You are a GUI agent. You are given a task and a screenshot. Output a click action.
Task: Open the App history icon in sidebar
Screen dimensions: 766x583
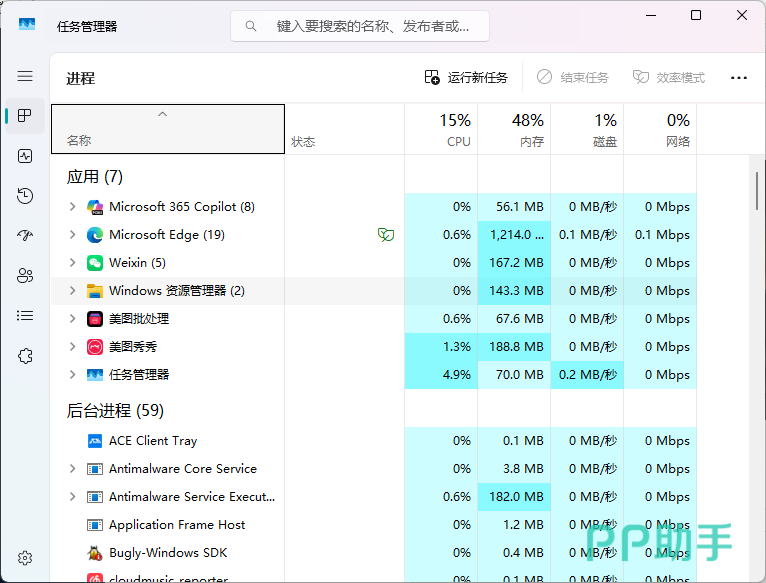point(25,195)
